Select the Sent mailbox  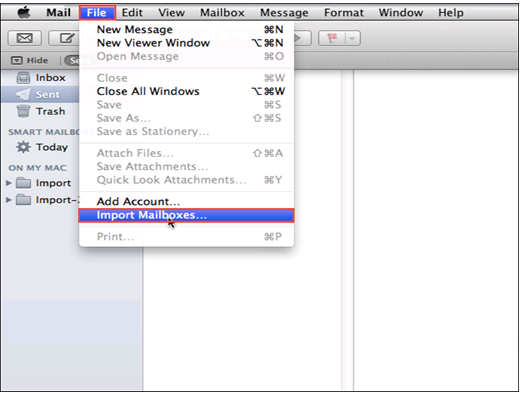click(x=40, y=94)
